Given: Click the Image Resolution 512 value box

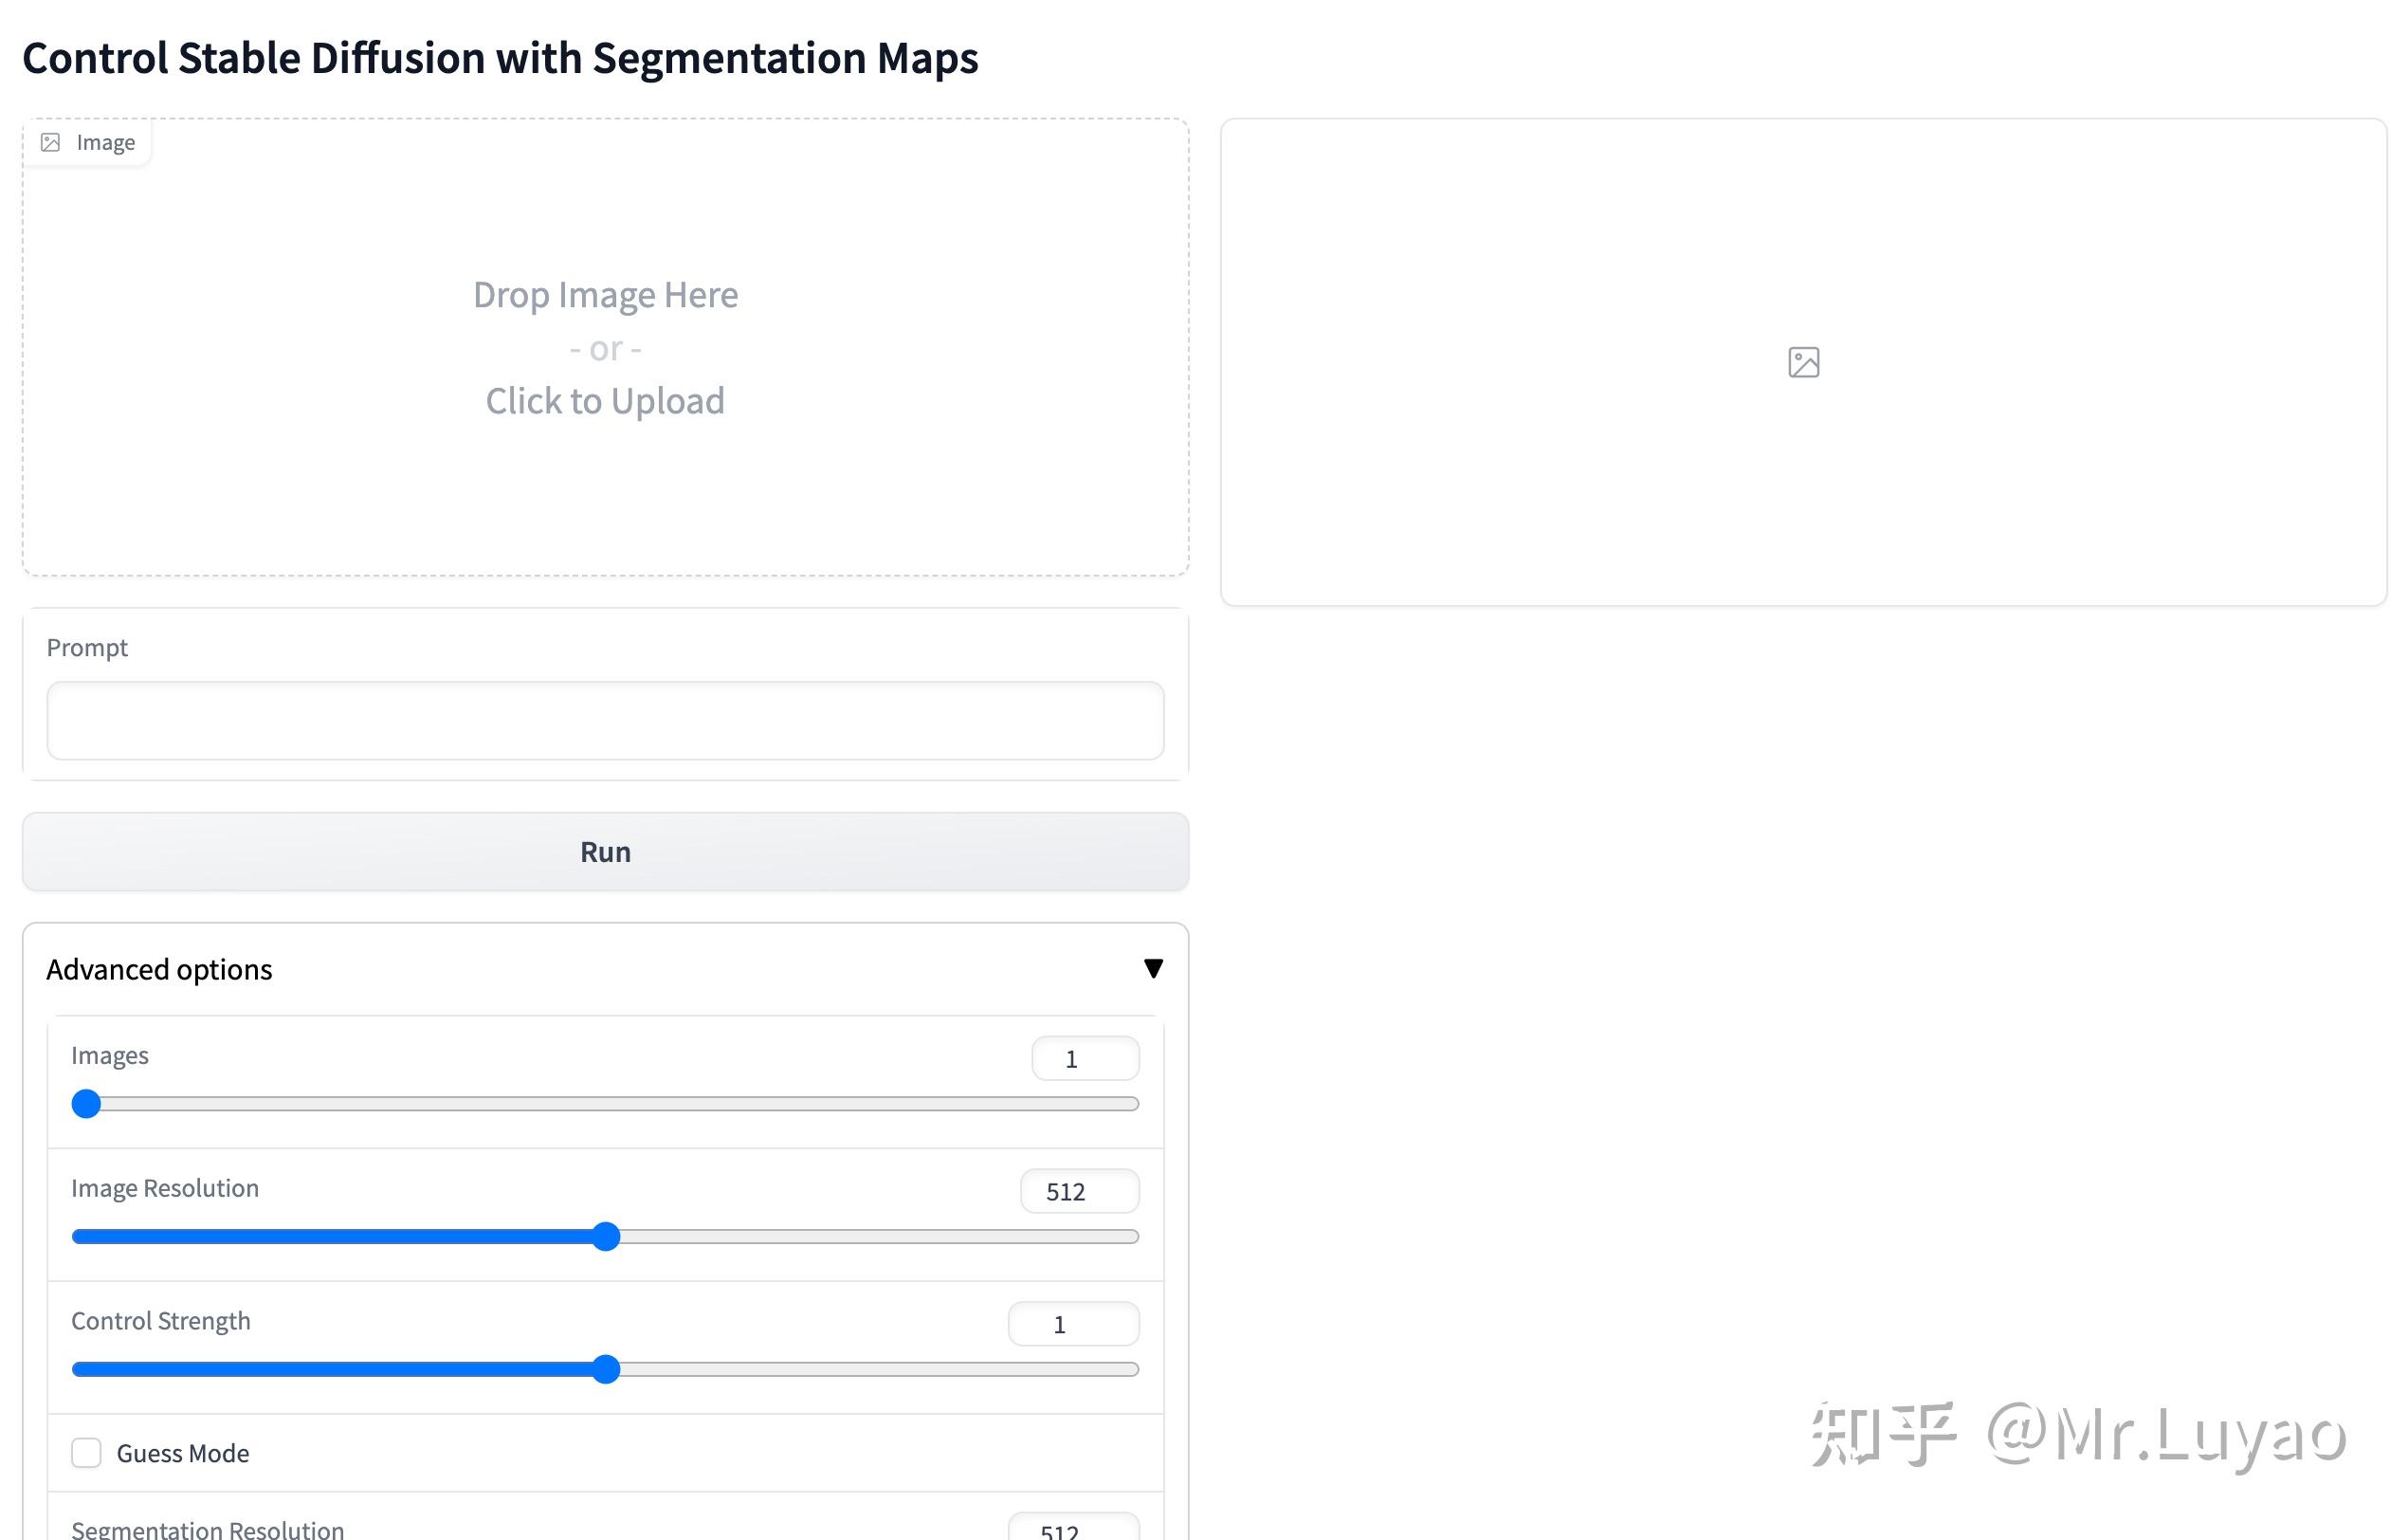Looking at the screenshot, I should pos(1079,1192).
